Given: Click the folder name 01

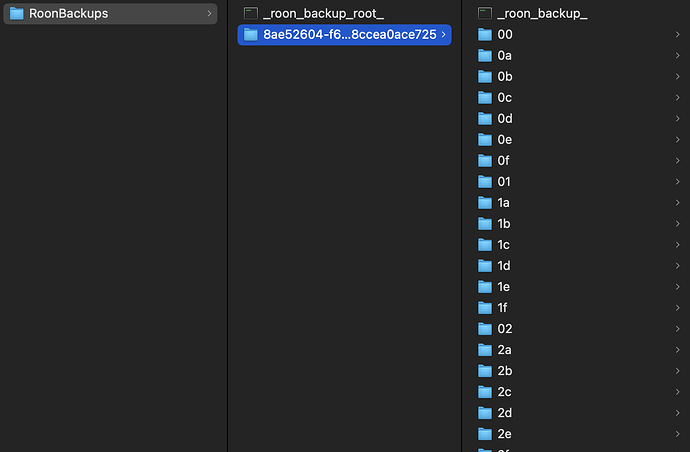Looking at the screenshot, I should (504, 182).
